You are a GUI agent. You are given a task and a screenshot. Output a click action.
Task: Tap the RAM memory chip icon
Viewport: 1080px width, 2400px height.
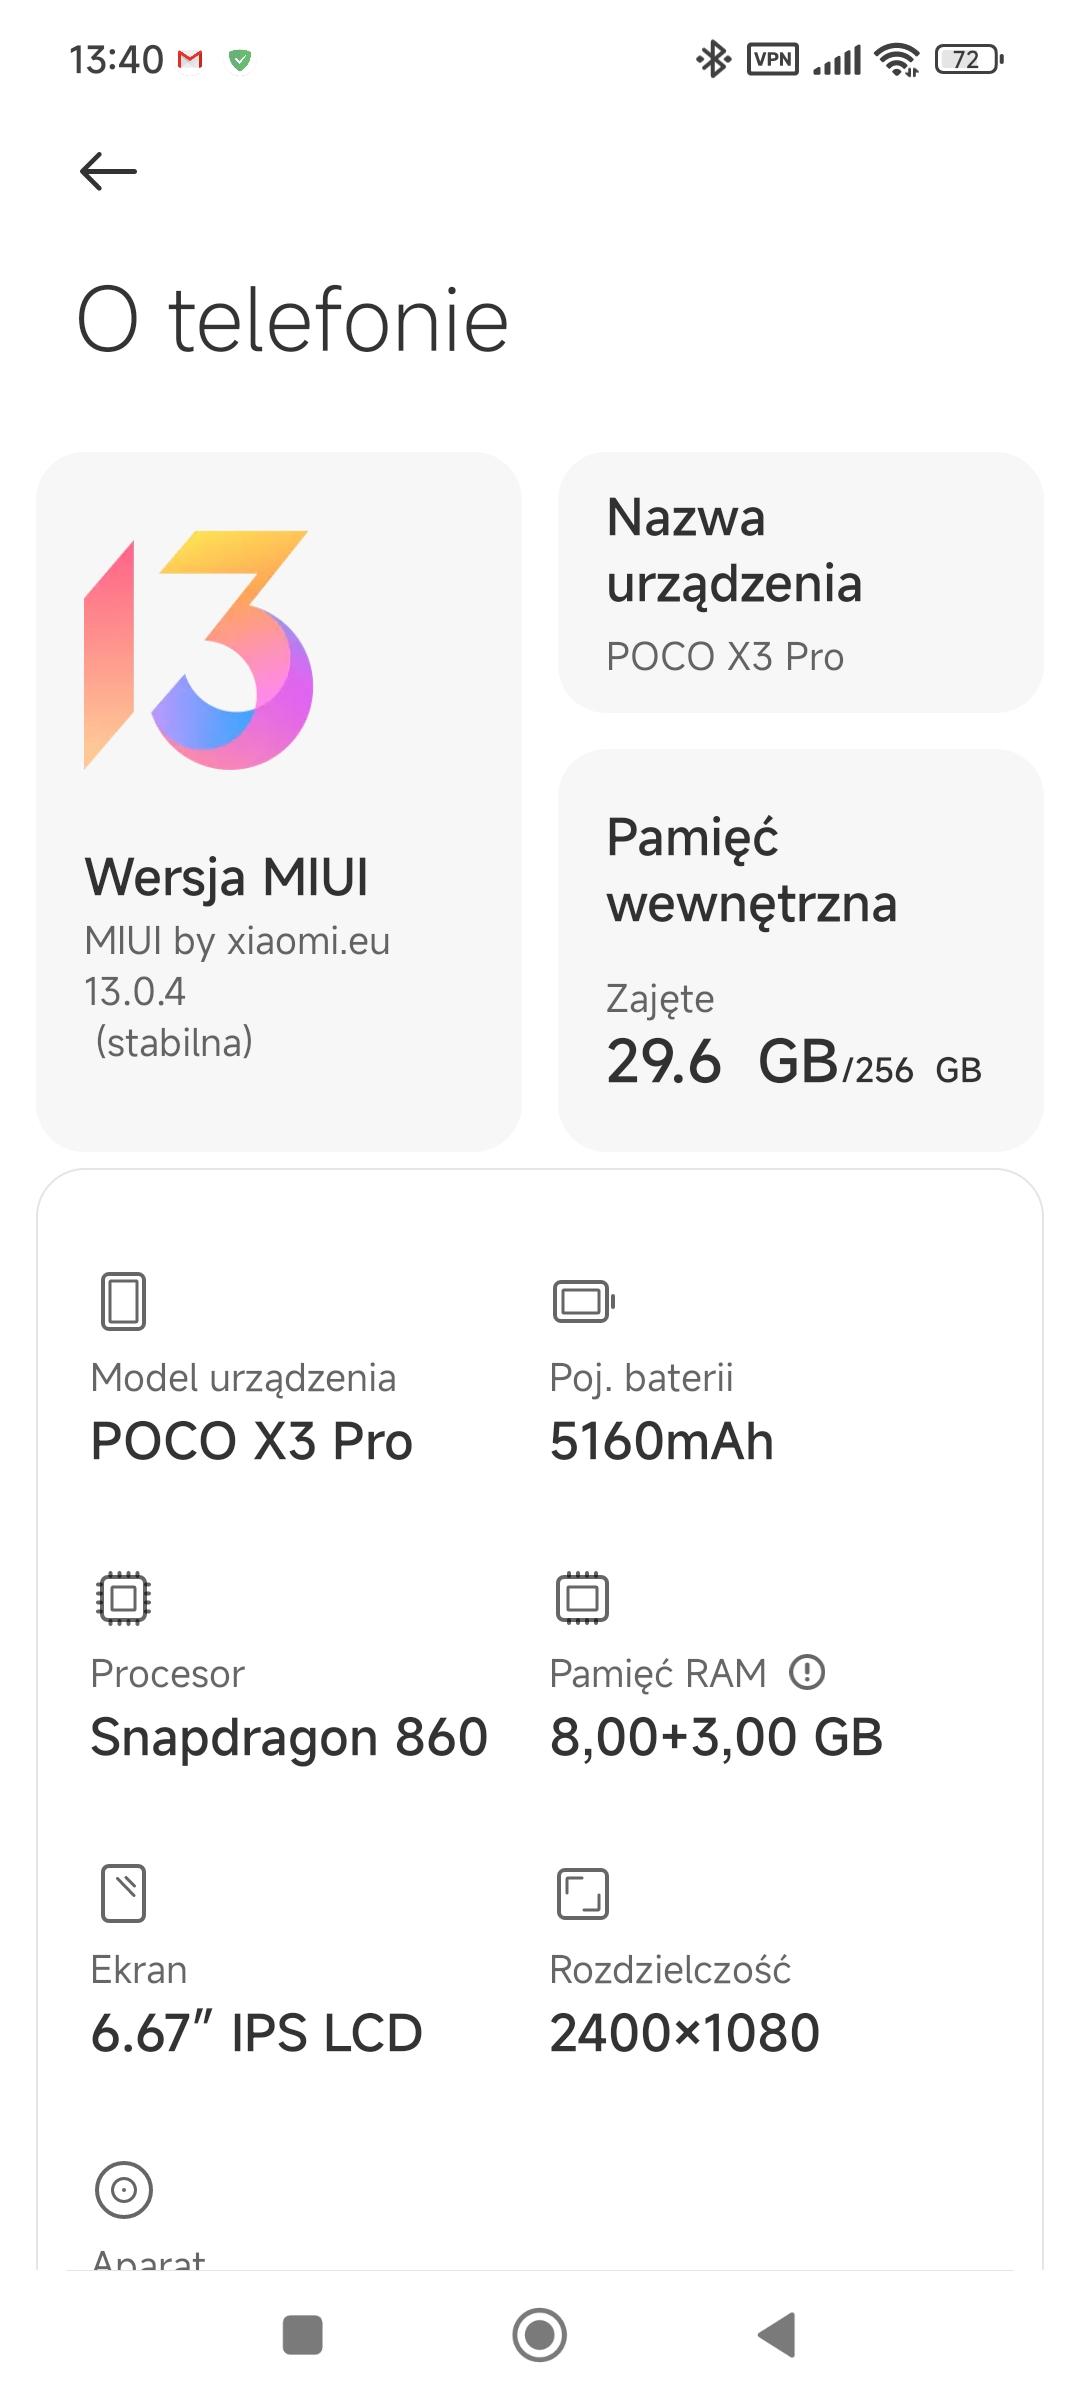582,1597
